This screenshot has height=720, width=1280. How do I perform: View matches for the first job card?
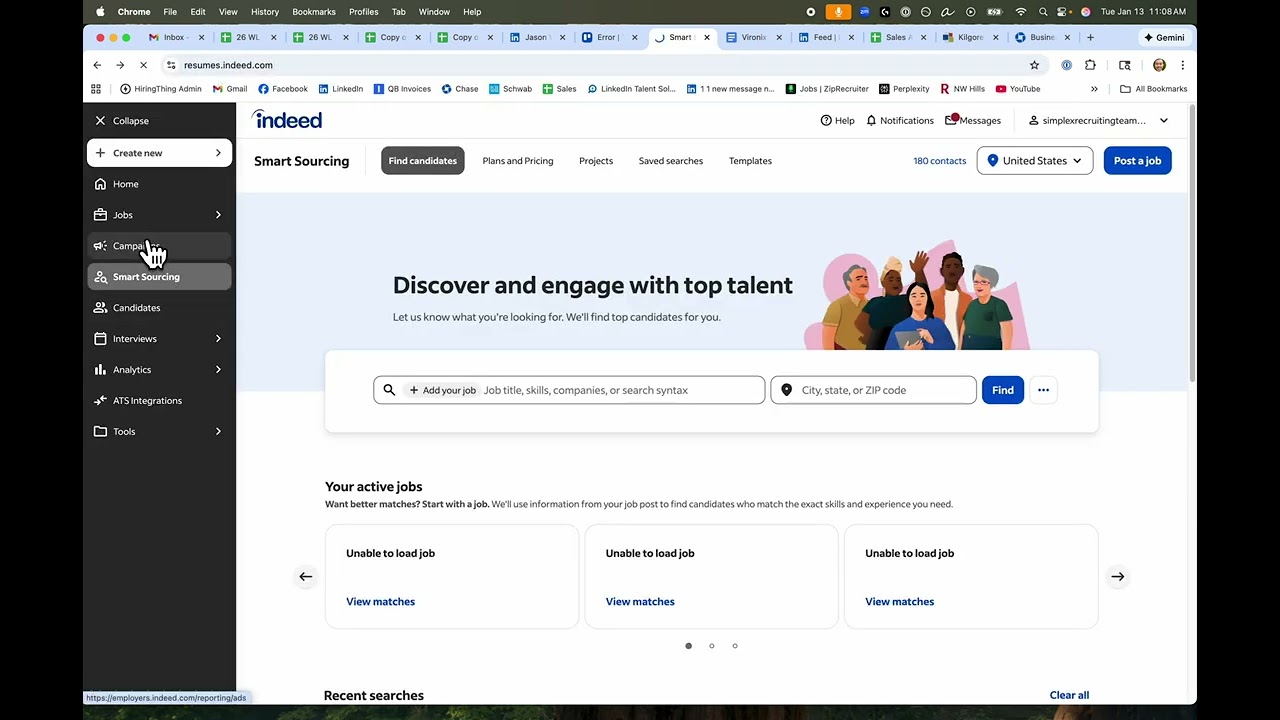(380, 602)
